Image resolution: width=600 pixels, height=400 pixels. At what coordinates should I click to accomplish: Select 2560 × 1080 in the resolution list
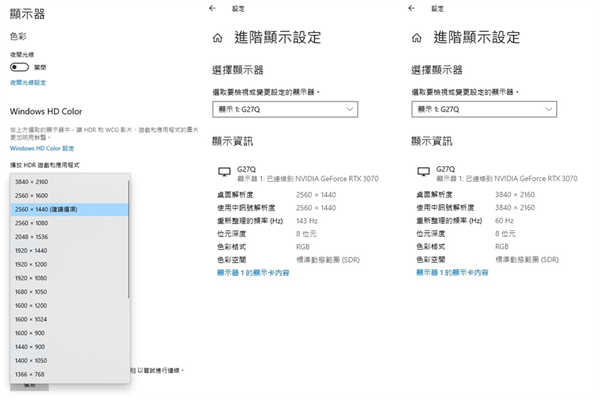70,223
